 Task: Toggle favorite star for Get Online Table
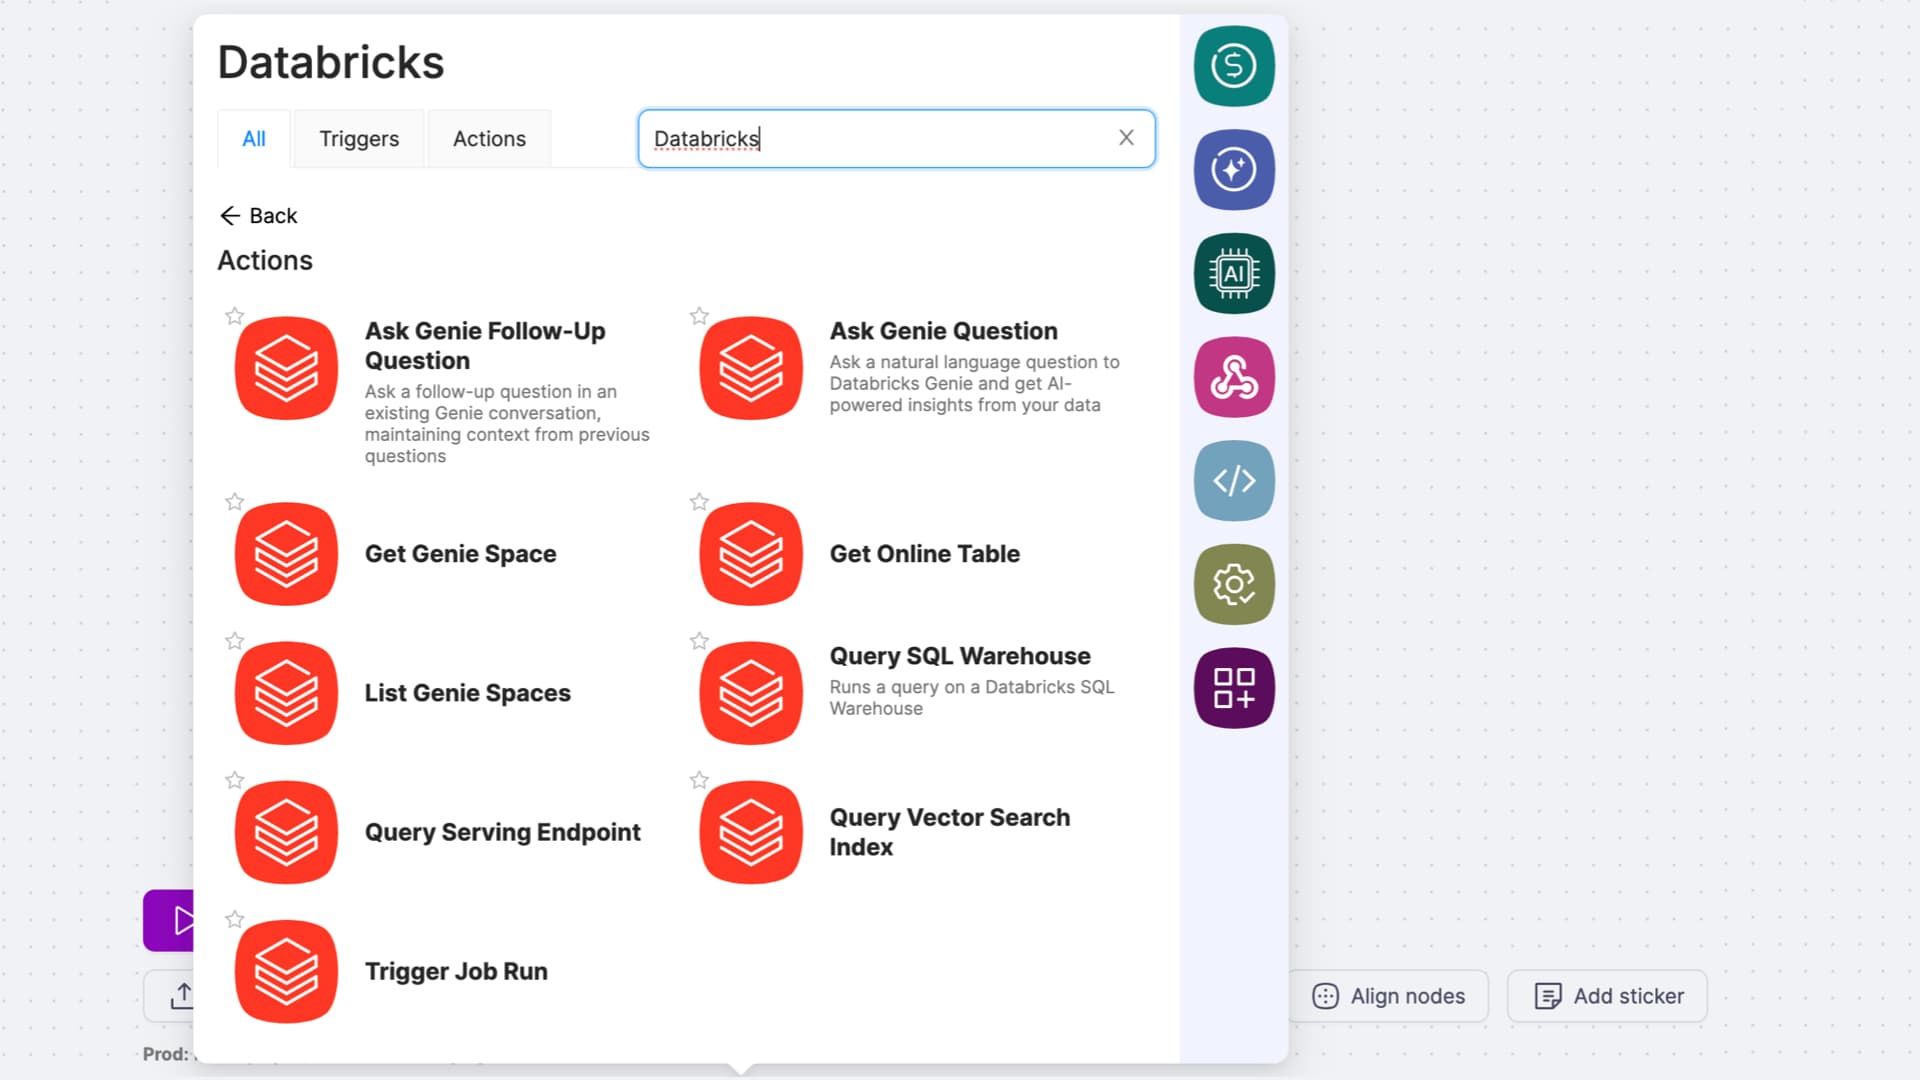pyautogui.click(x=699, y=502)
